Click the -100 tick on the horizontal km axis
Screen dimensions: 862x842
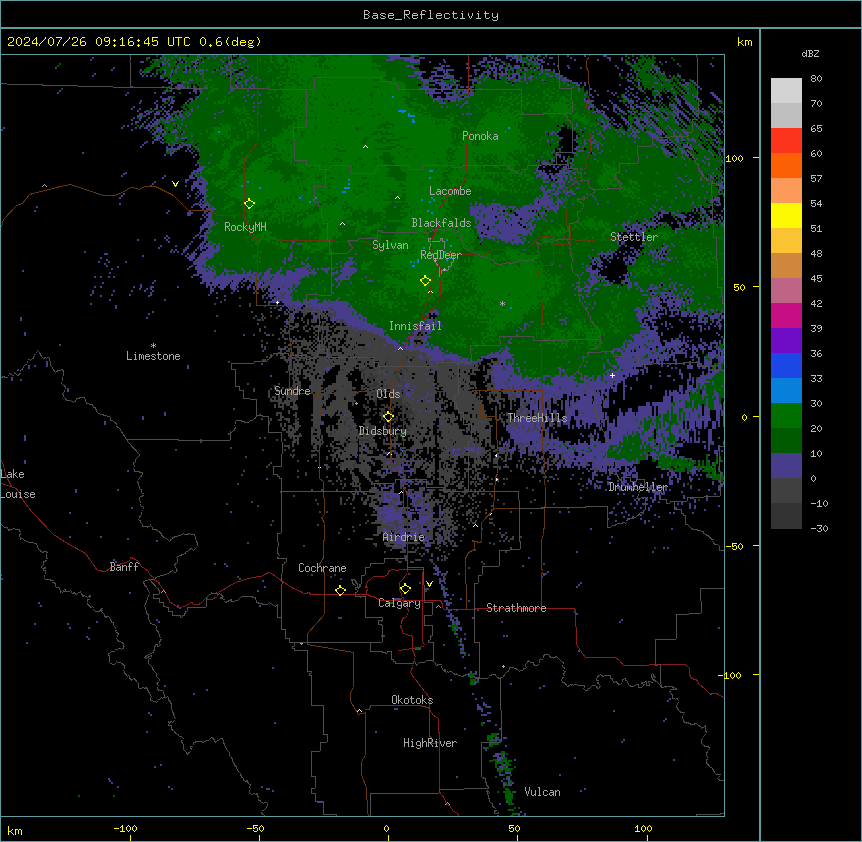click(125, 828)
